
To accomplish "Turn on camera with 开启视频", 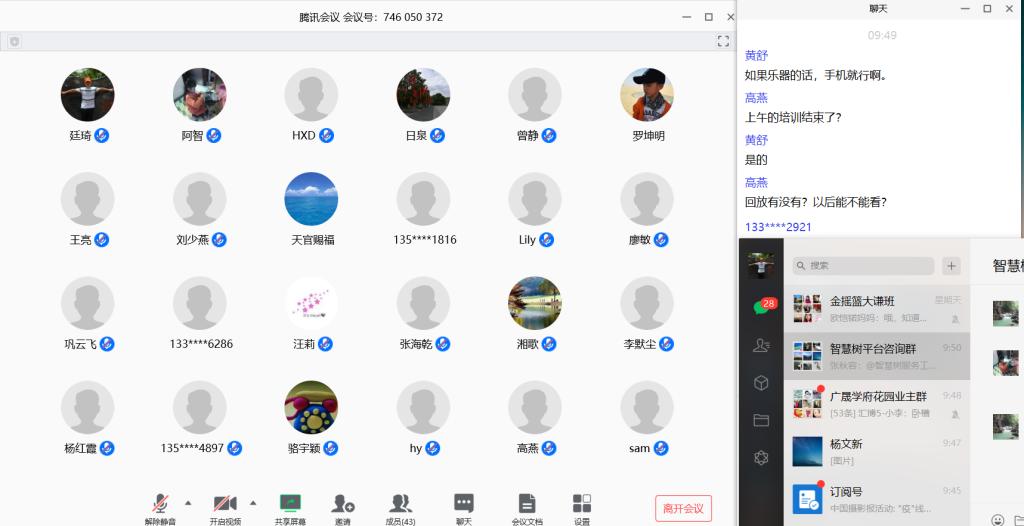I will pyautogui.click(x=224, y=503).
